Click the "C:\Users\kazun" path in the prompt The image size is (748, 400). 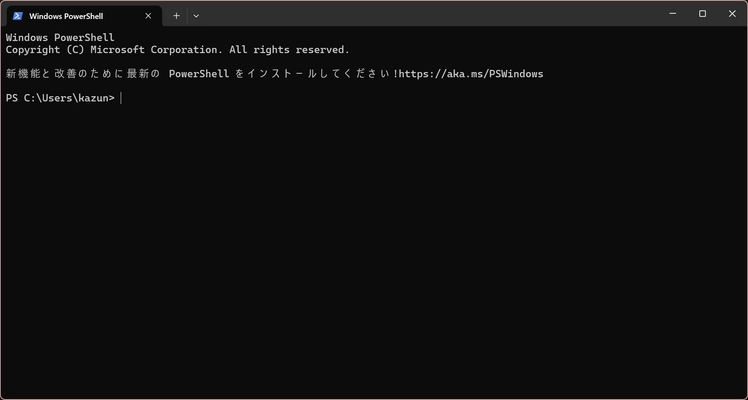65,98
